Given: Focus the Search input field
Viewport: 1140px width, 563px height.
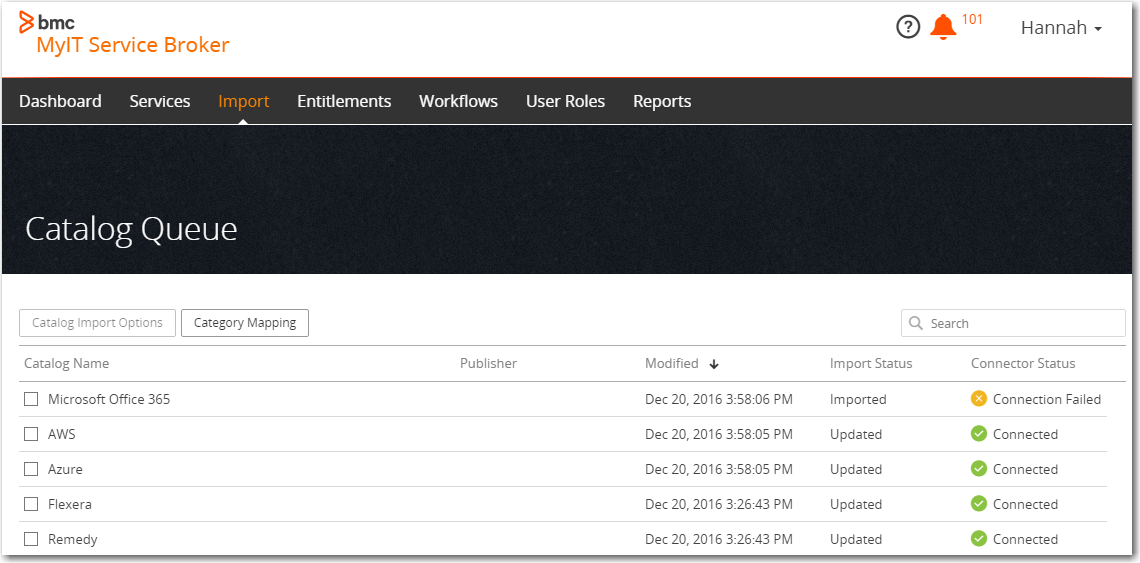Looking at the screenshot, I should (x=1022, y=323).
